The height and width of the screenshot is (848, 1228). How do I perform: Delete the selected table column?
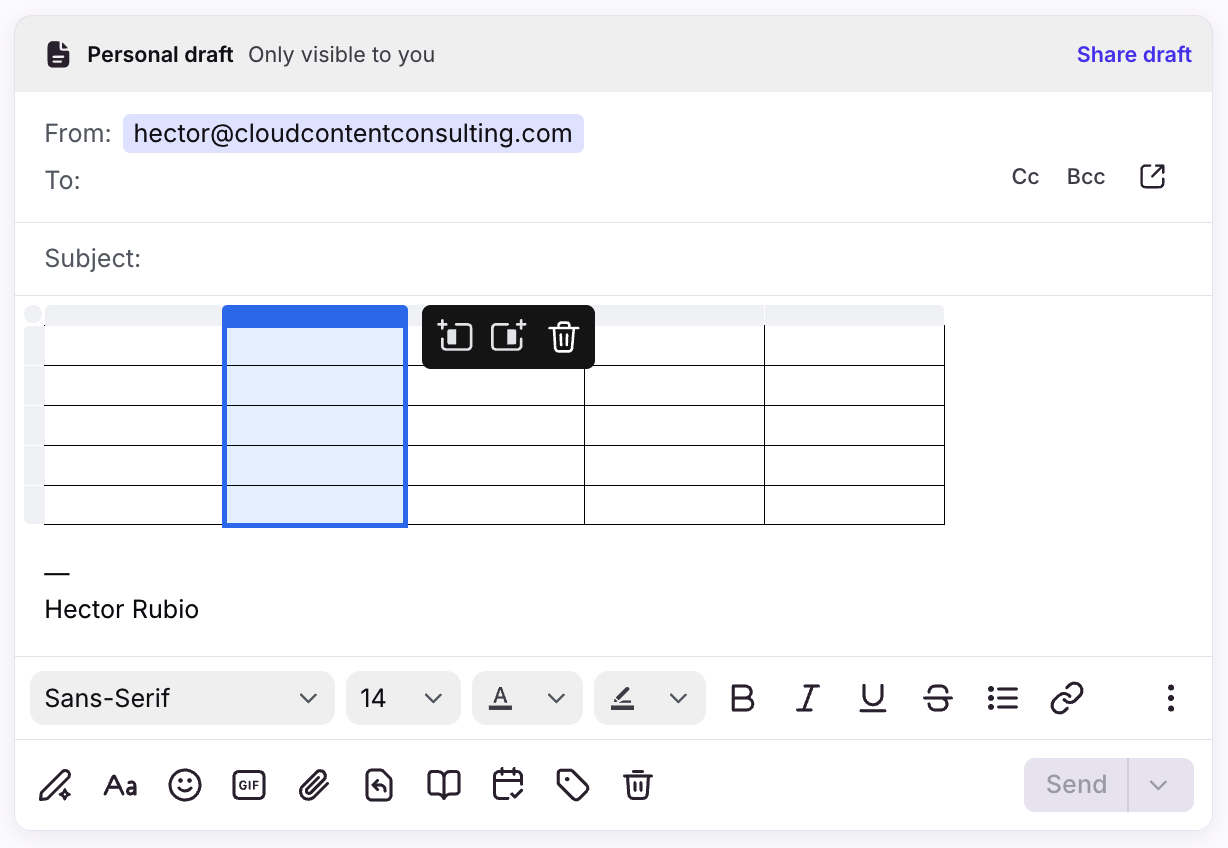click(x=564, y=337)
